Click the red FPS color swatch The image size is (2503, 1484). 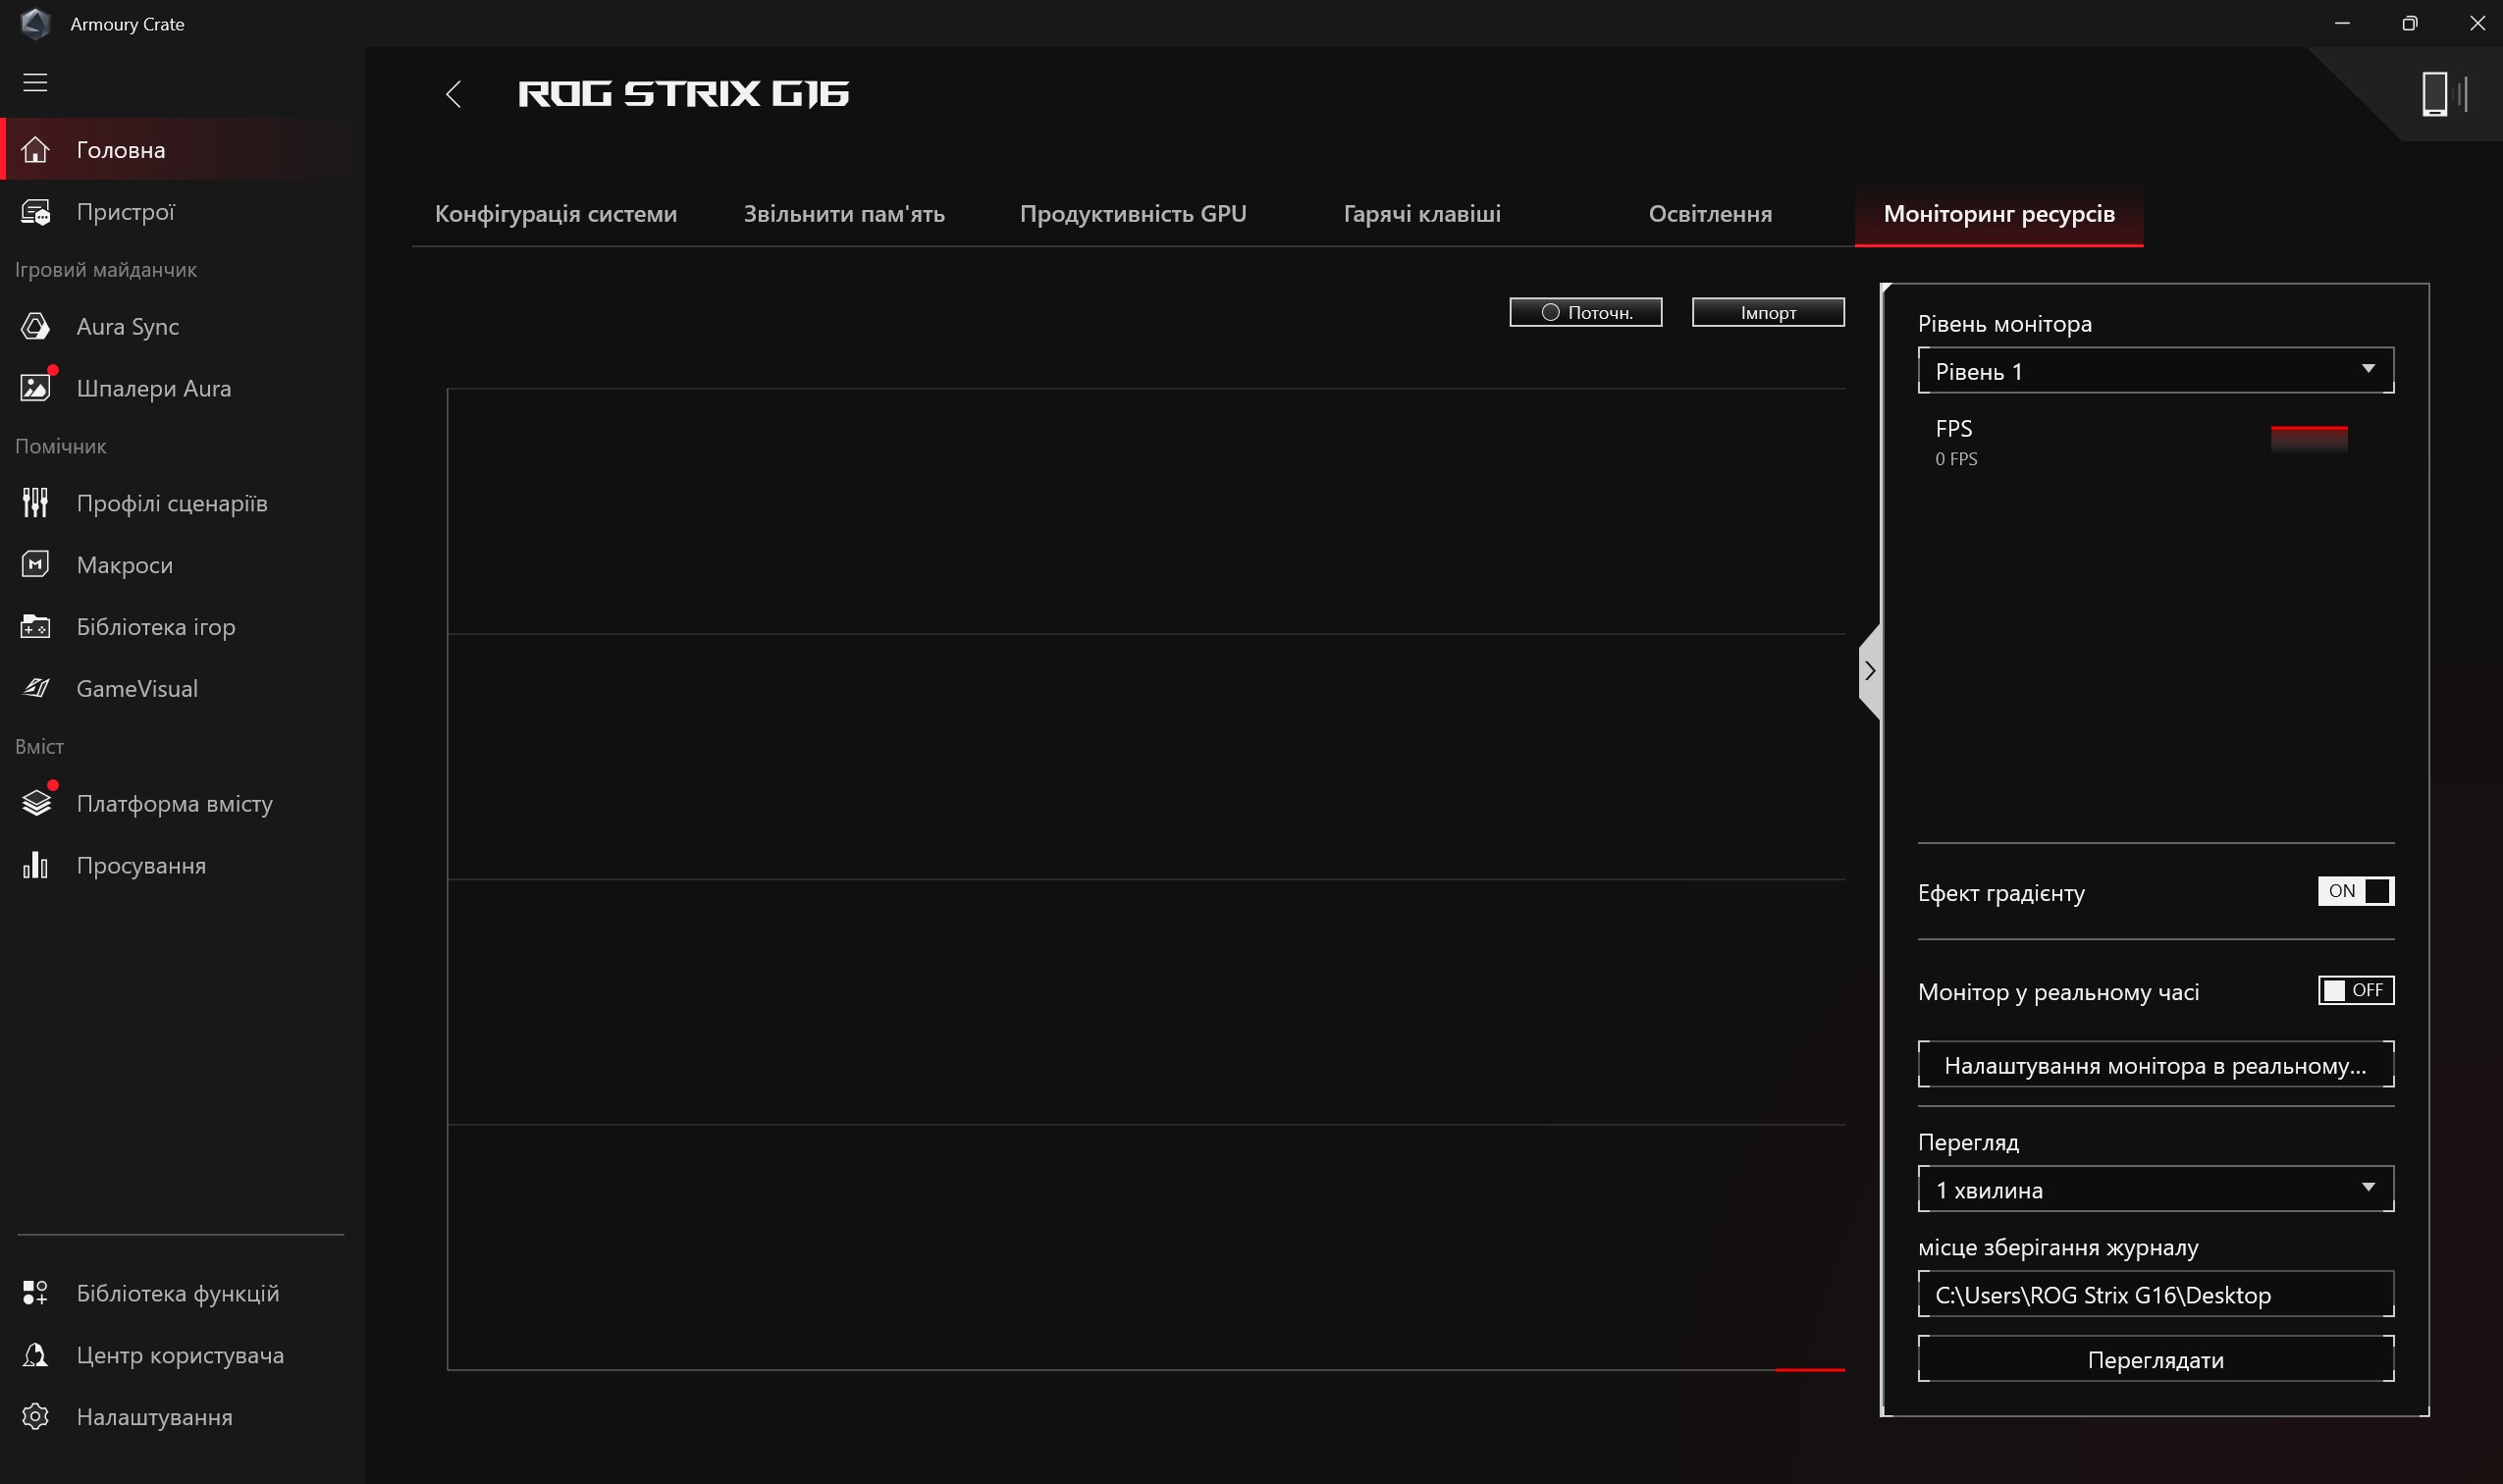2308,438
